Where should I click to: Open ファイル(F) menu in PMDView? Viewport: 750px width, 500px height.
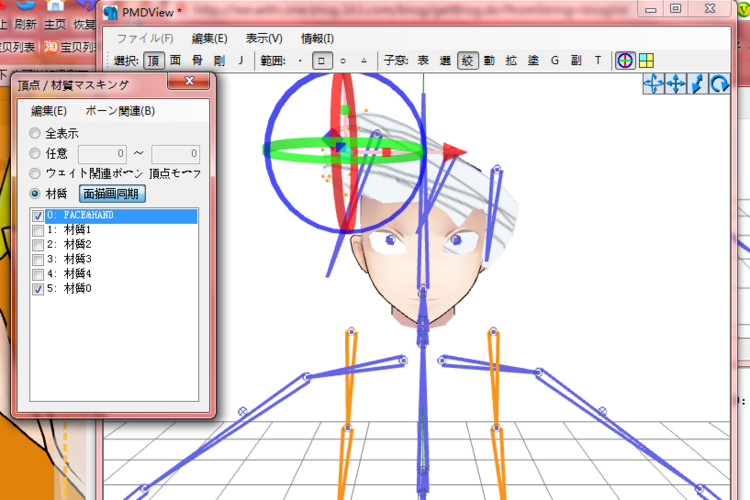click(x=145, y=38)
